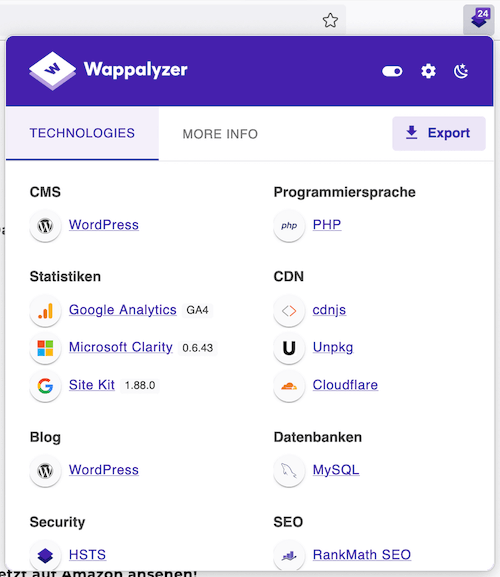
Task: Open the cdnjs link
Action: tap(329, 310)
